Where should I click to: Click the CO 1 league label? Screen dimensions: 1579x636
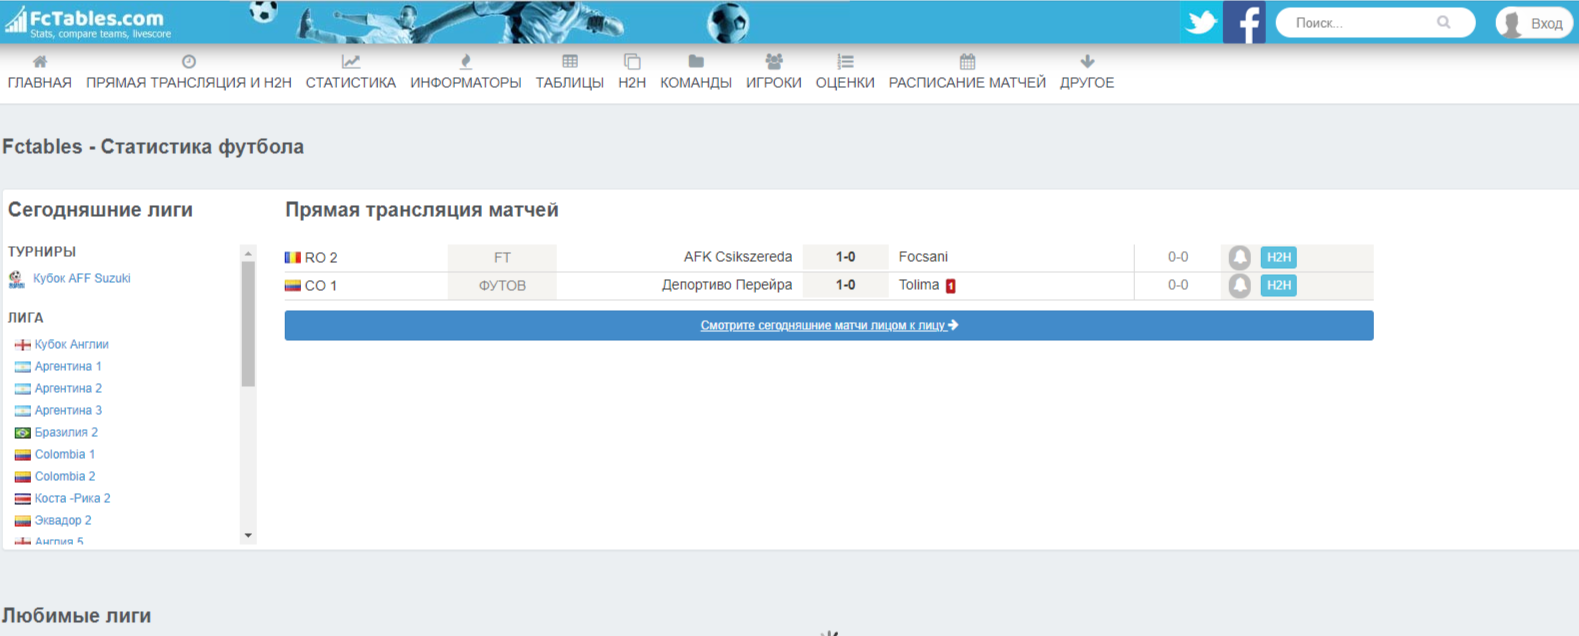point(321,286)
